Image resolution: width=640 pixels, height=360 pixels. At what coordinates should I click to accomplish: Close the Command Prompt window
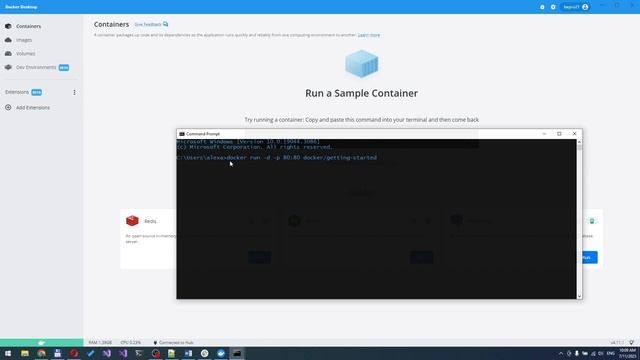pyautogui.click(x=574, y=134)
